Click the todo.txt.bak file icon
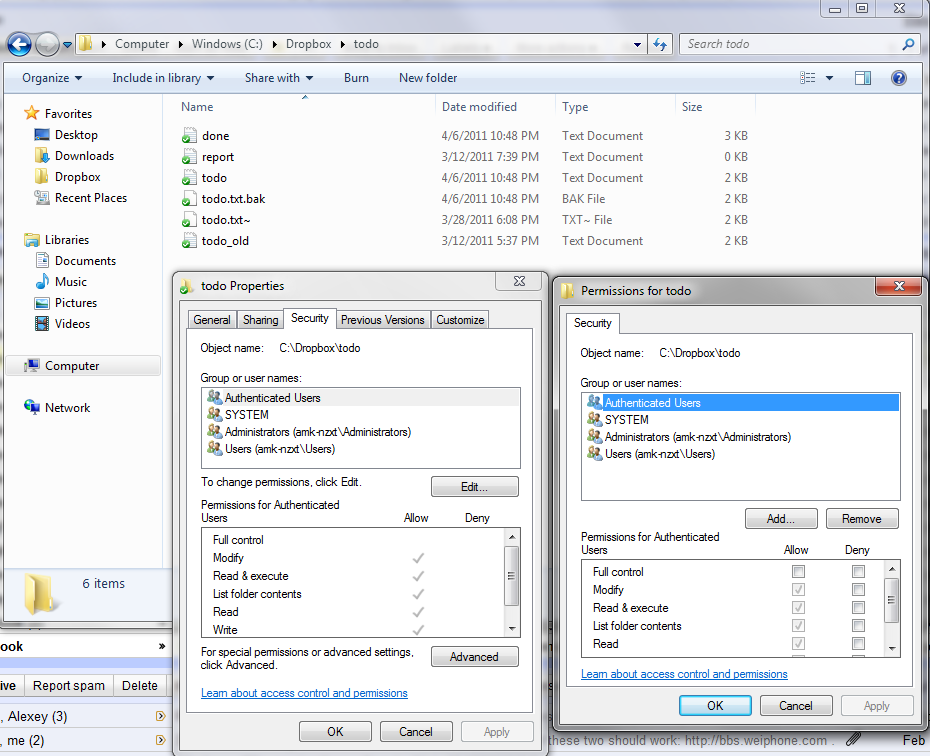Viewport: 930px width, 756px height. coord(189,198)
